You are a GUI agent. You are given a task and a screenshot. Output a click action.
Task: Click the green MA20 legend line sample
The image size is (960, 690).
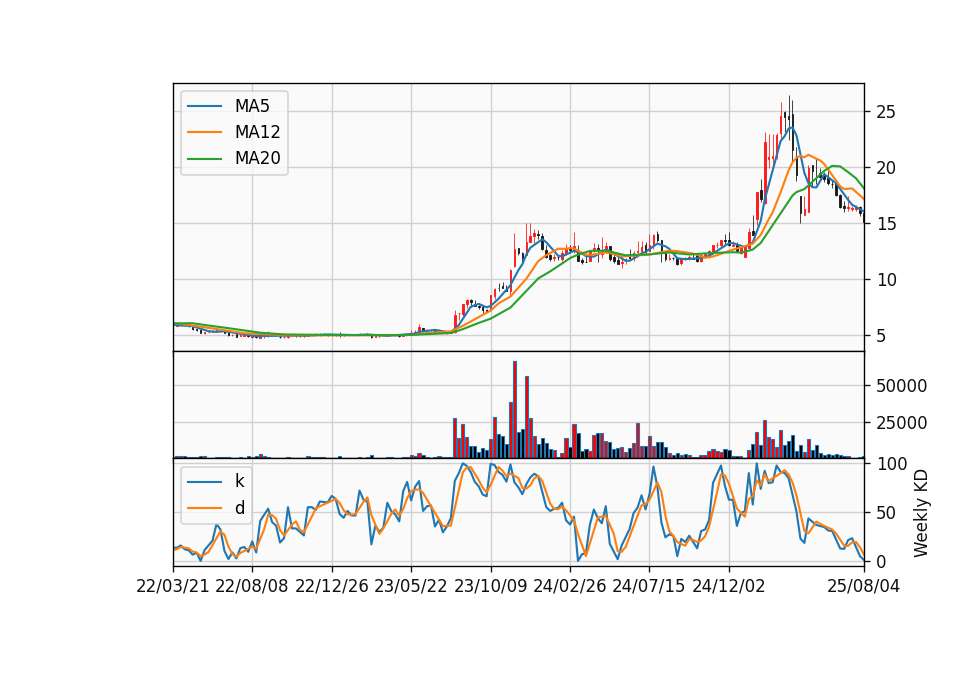[204, 158]
